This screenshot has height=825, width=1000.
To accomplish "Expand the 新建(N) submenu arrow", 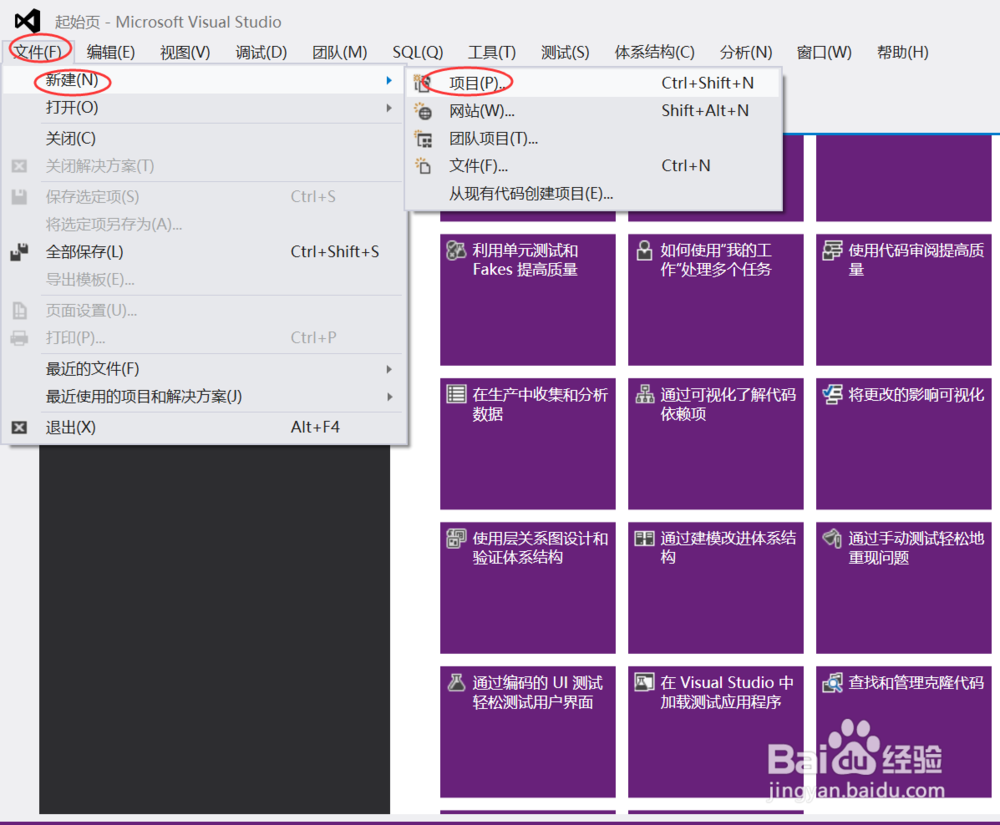I will (388, 80).
